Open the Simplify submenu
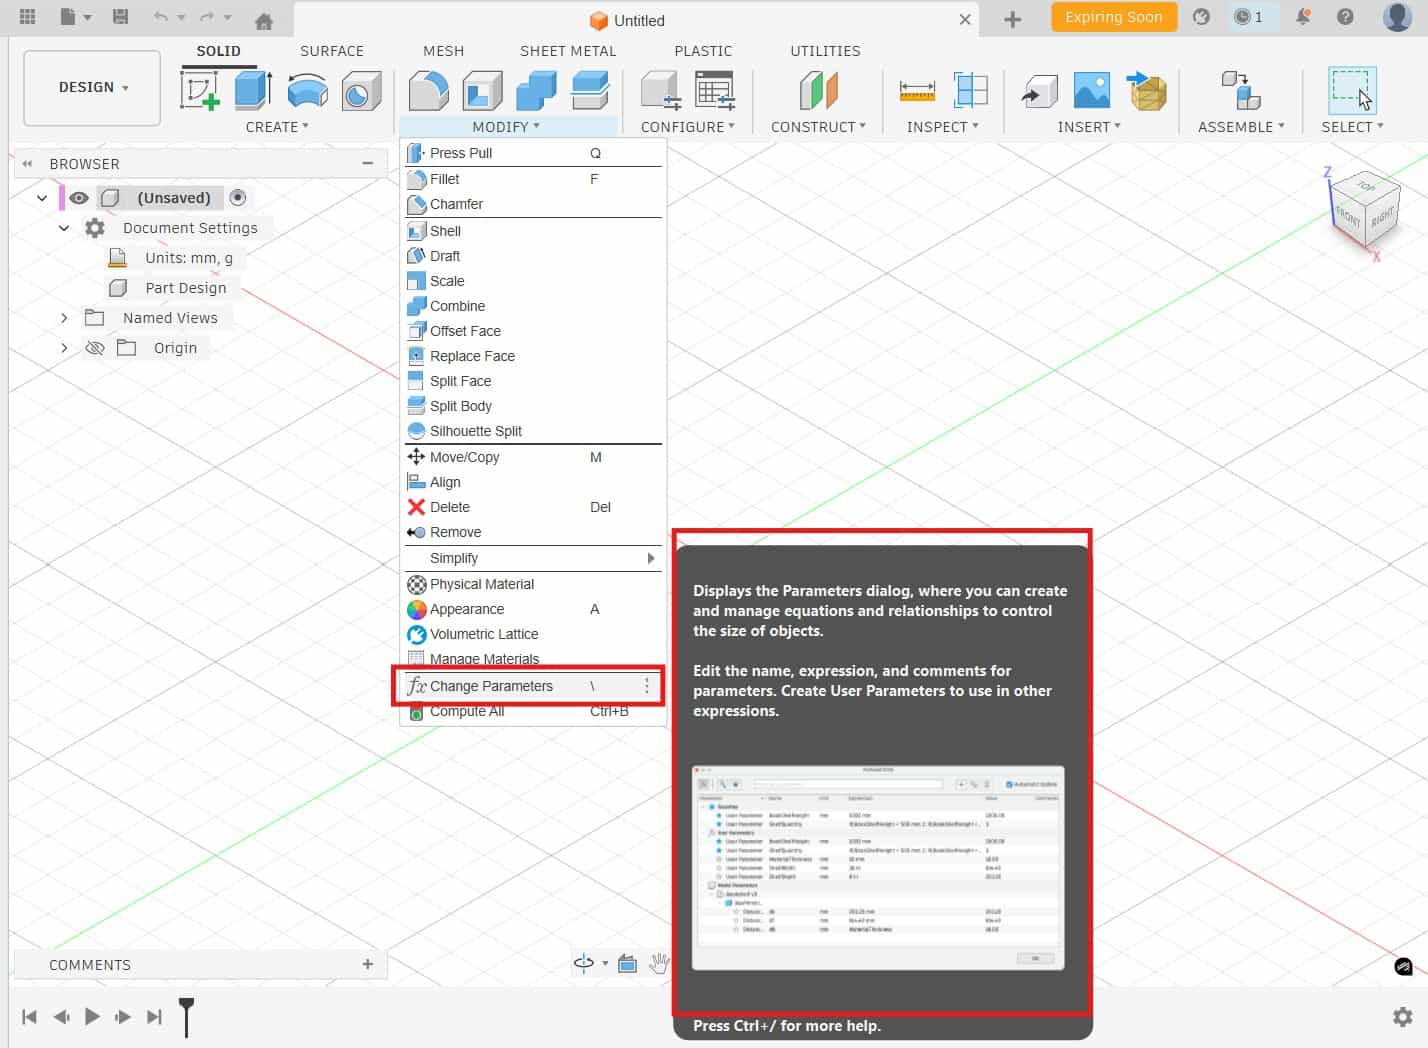Viewport: 1428px width, 1048px height. 533,558
